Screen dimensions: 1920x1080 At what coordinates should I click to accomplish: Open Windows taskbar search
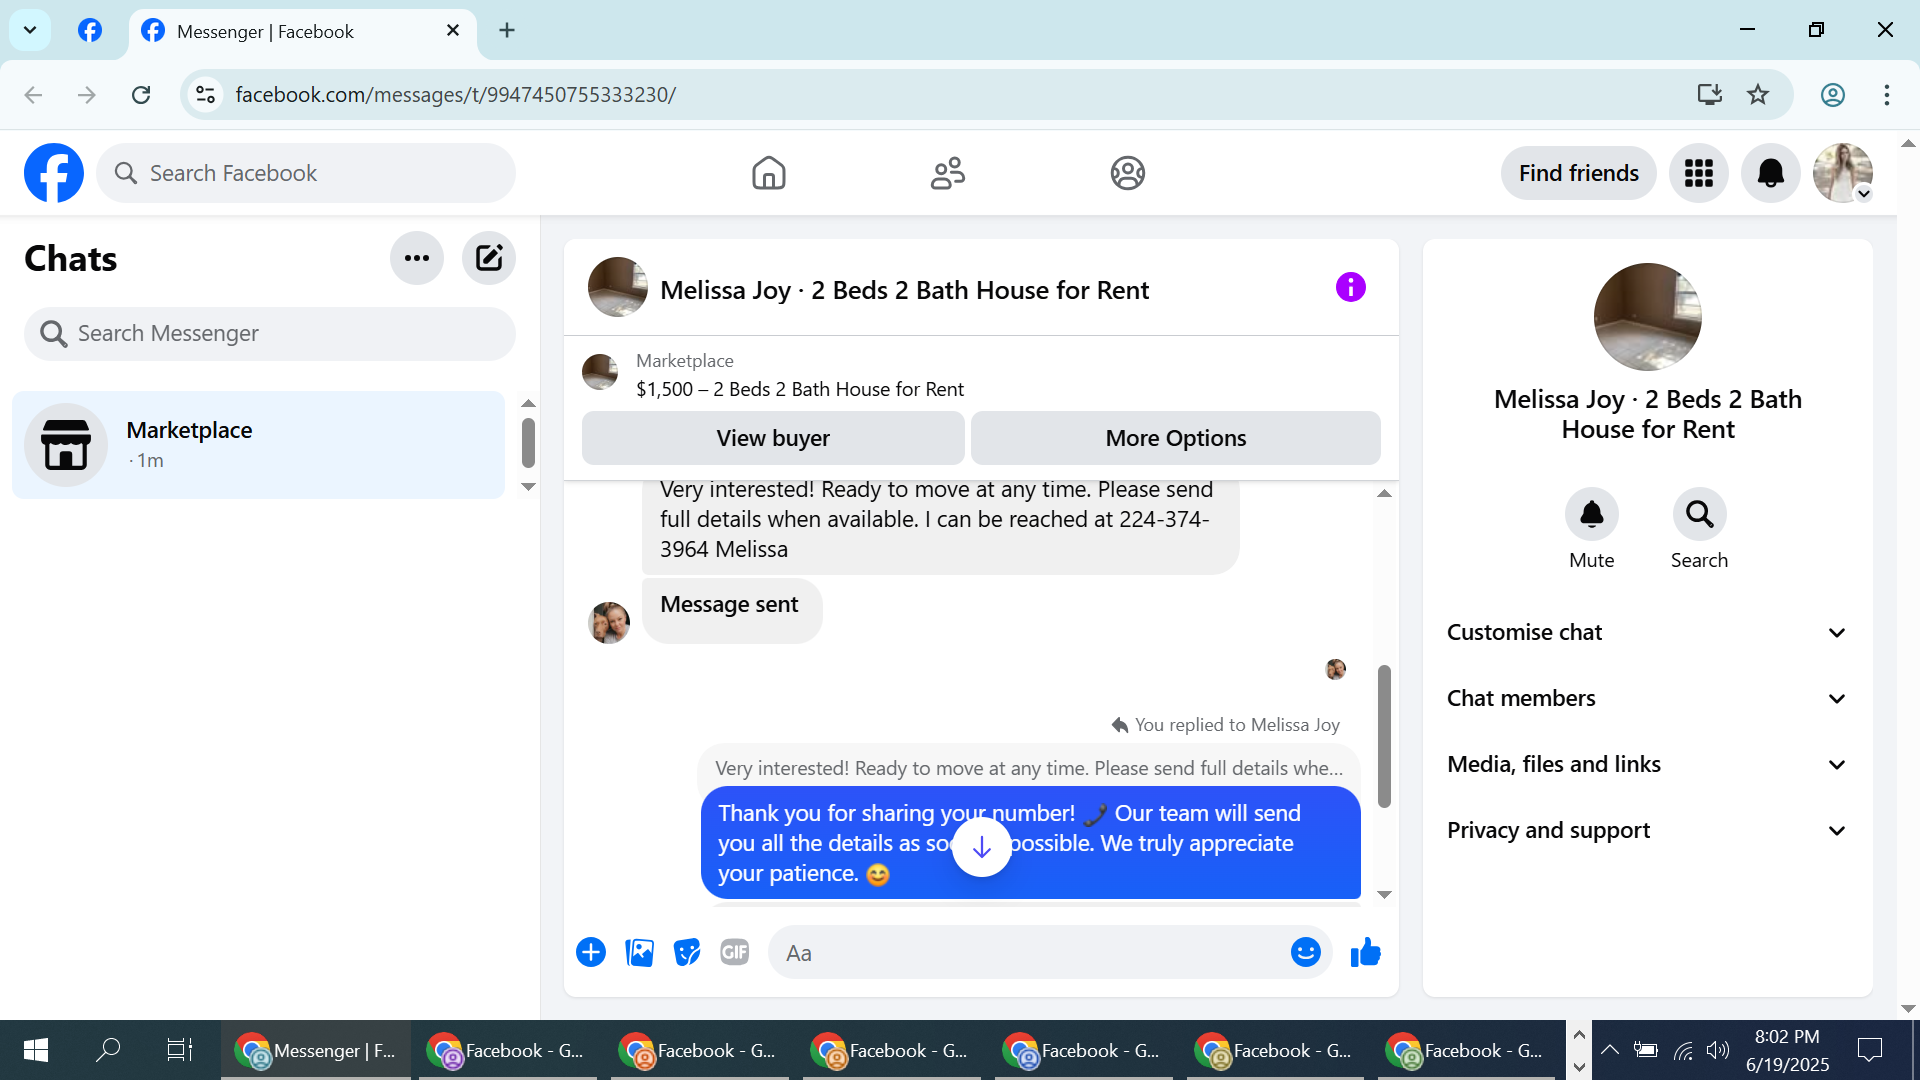coord(108,1050)
